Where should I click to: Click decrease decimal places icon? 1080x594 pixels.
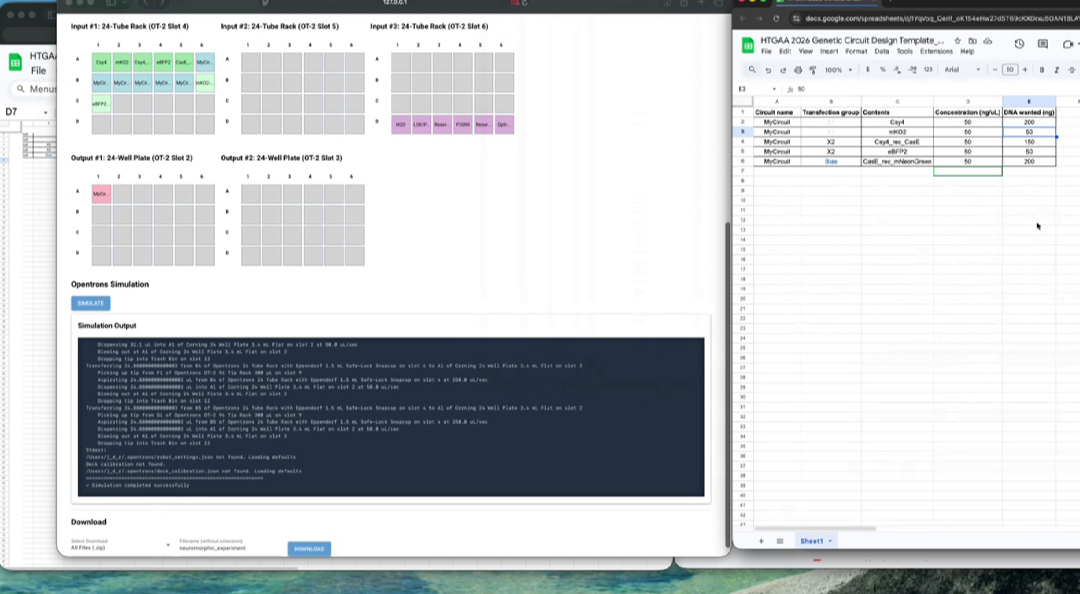(897, 70)
